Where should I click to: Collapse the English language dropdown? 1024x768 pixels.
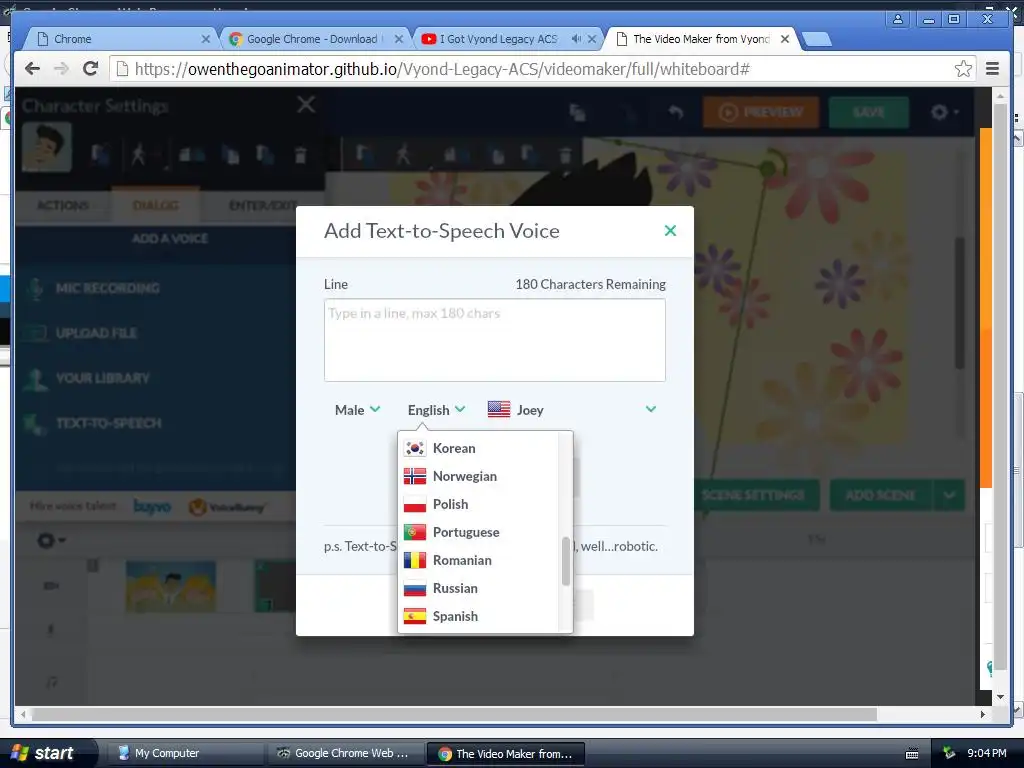pos(436,410)
